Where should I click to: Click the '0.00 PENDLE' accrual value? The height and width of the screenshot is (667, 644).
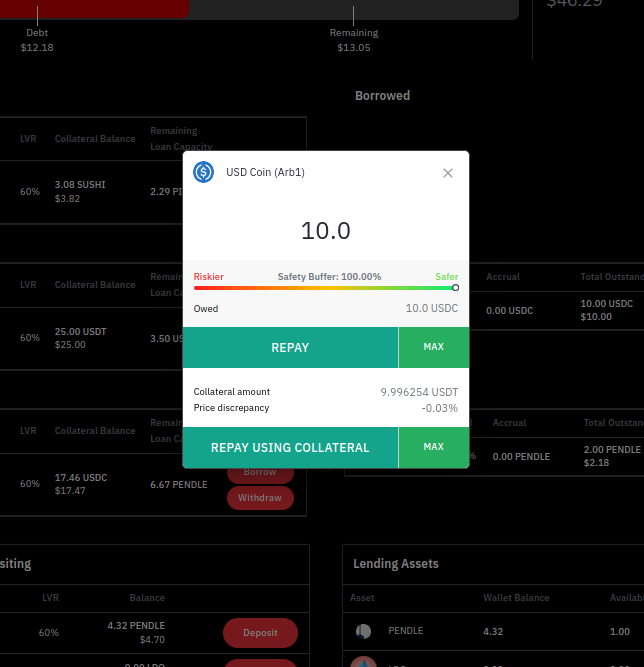pyautogui.click(x=521, y=456)
